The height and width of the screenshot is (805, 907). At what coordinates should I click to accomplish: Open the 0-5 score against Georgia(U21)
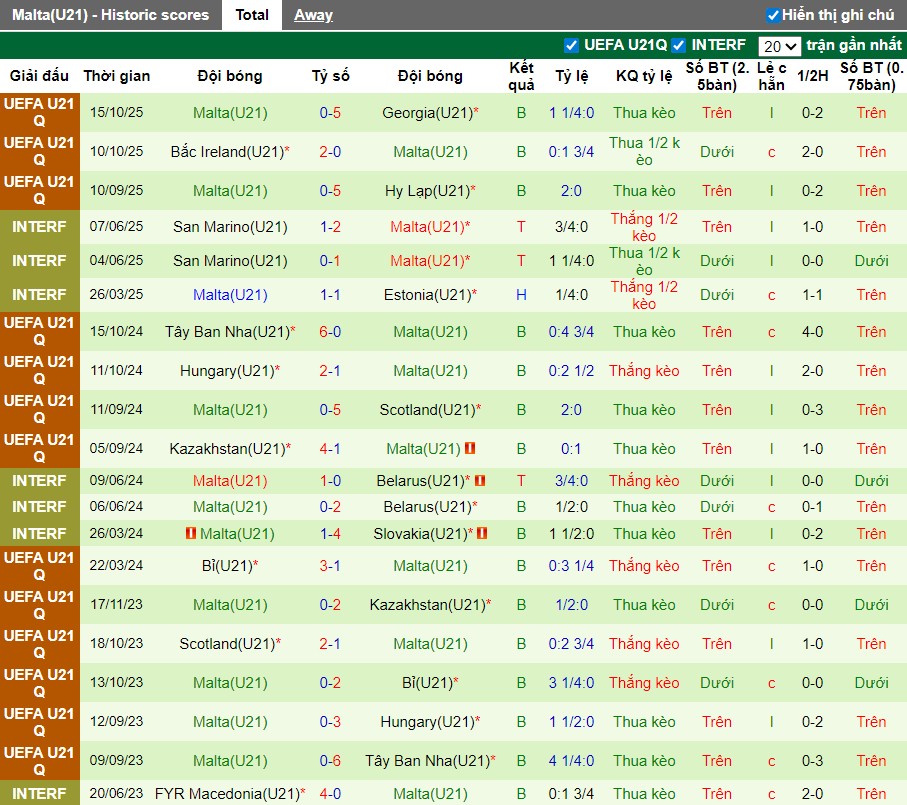[x=330, y=113]
